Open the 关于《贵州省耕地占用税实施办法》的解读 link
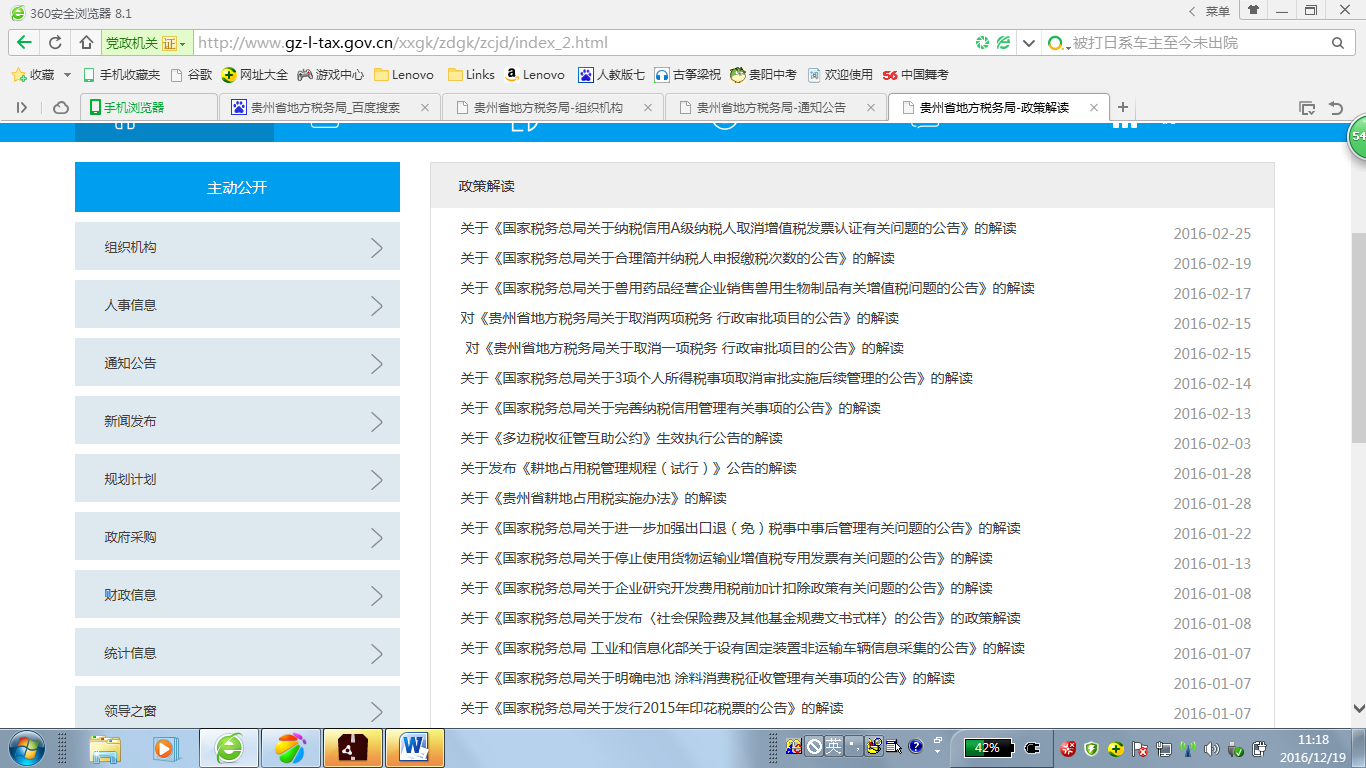Viewport: 1366px width, 768px height. coord(593,498)
